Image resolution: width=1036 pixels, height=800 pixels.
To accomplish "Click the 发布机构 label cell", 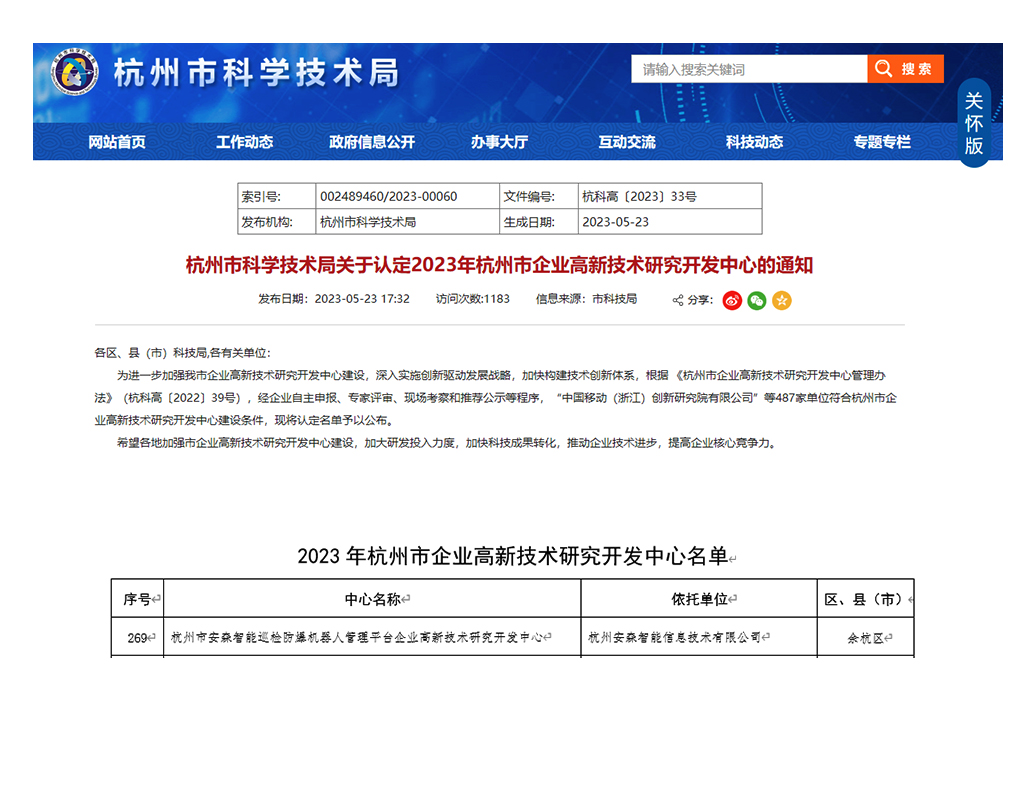I will point(277,222).
